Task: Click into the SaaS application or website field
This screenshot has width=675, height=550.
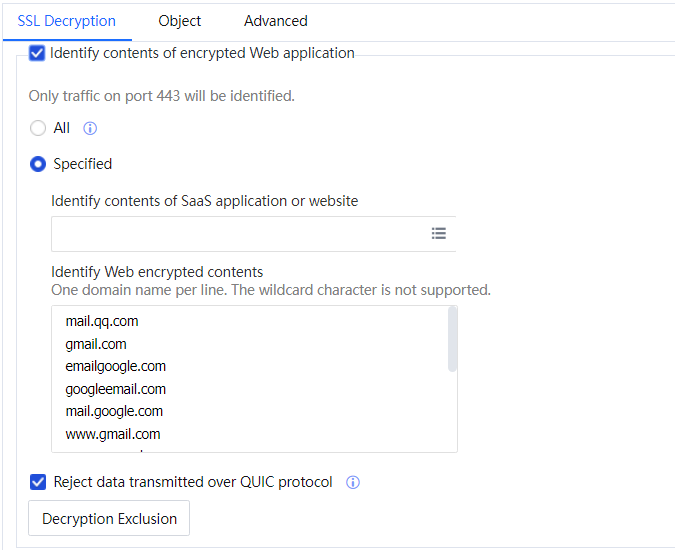Action: pos(238,233)
